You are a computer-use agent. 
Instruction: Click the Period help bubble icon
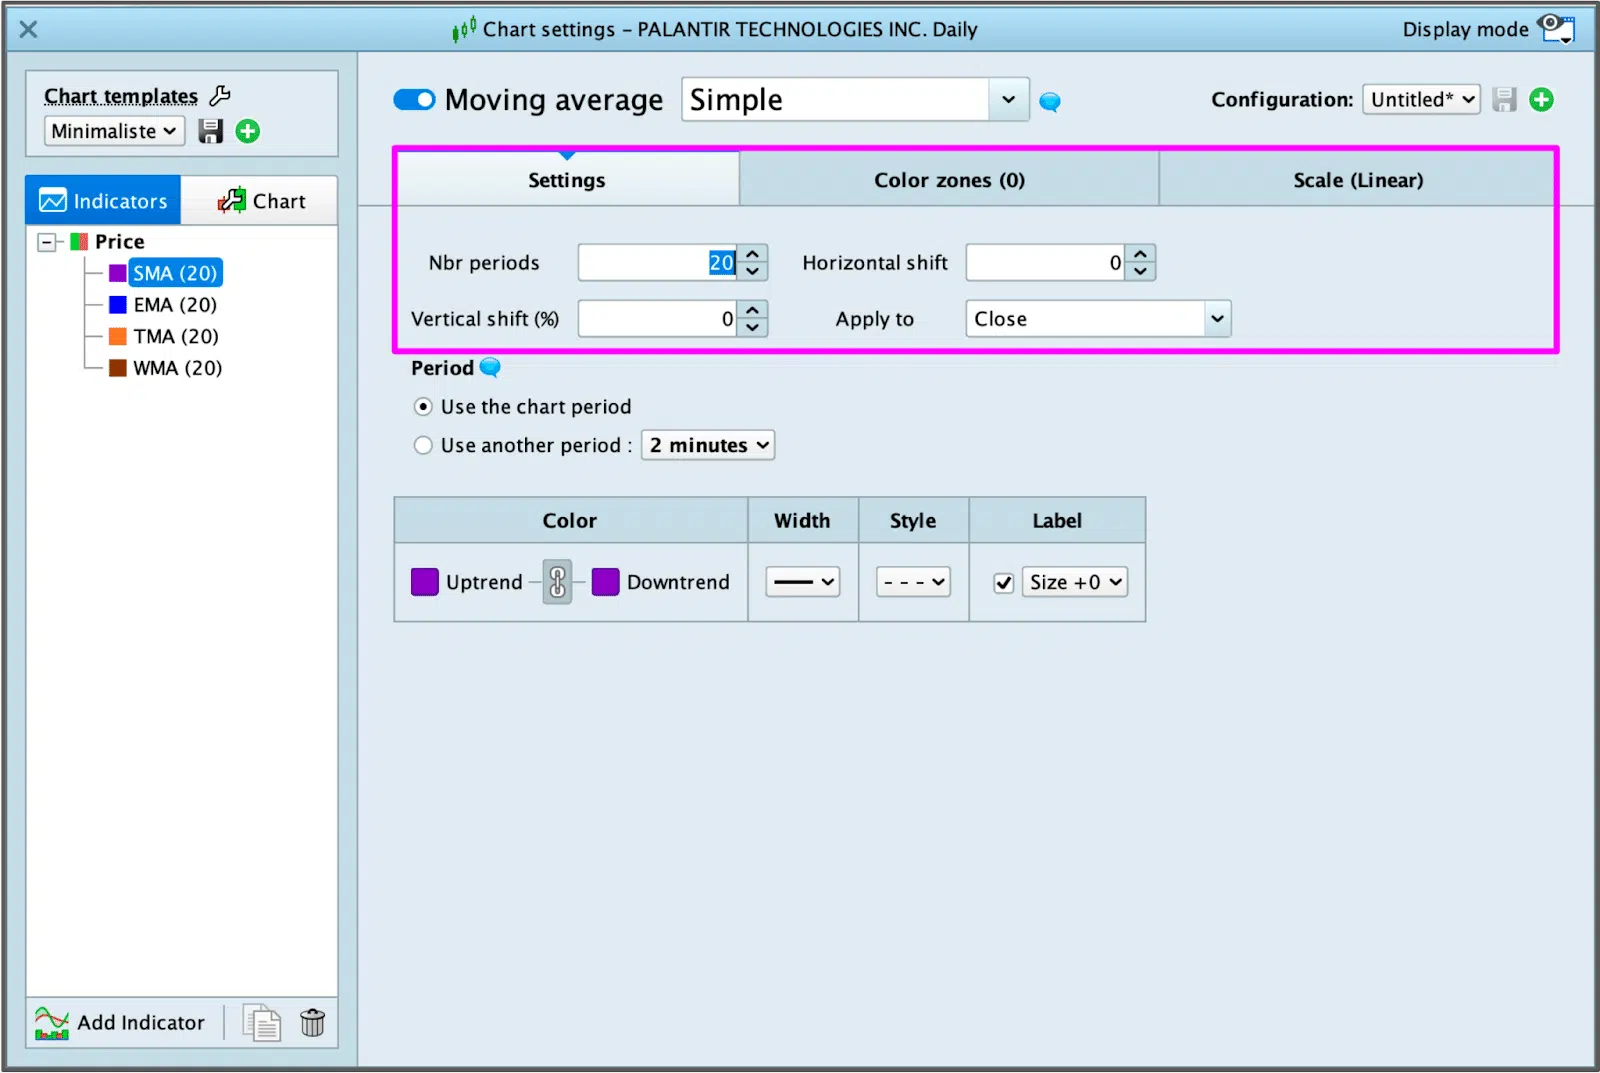click(x=490, y=368)
